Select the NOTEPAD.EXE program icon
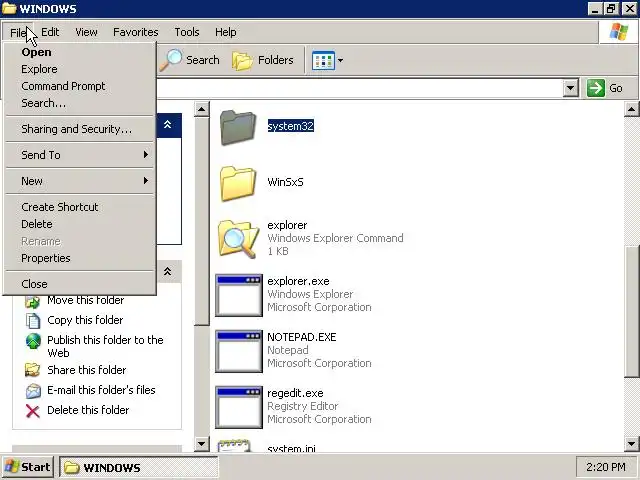Viewport: 640px width, 480px height. pyautogui.click(x=239, y=351)
